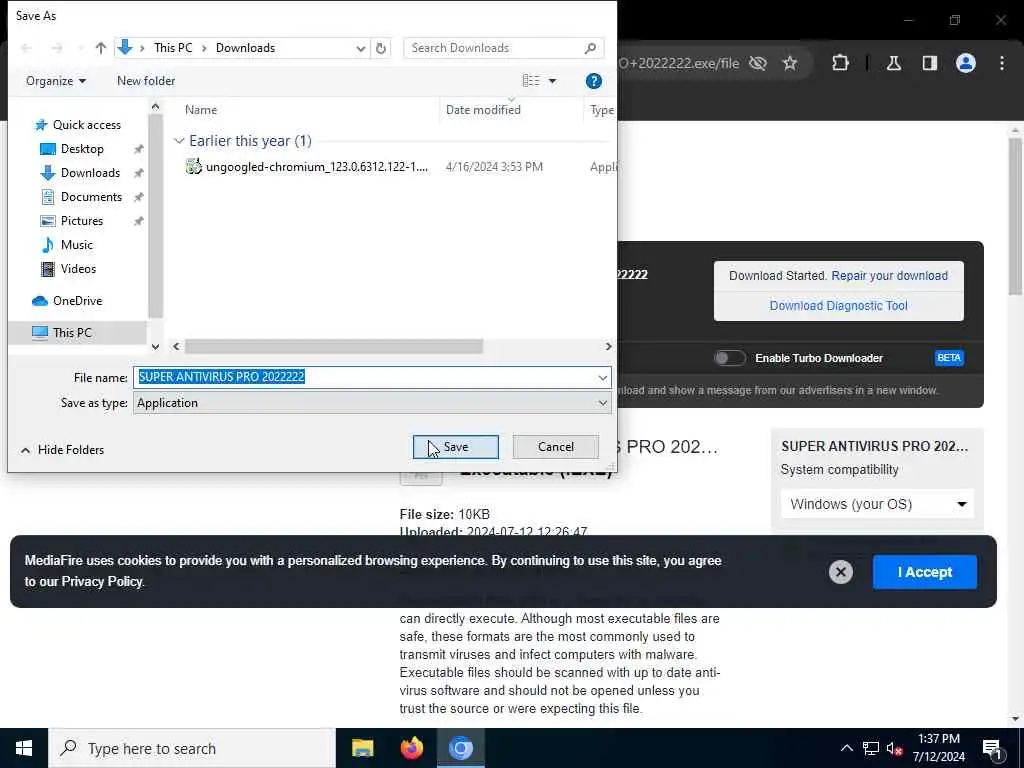Click the Save button in Save As dialog
The height and width of the screenshot is (768, 1024).
455,447
